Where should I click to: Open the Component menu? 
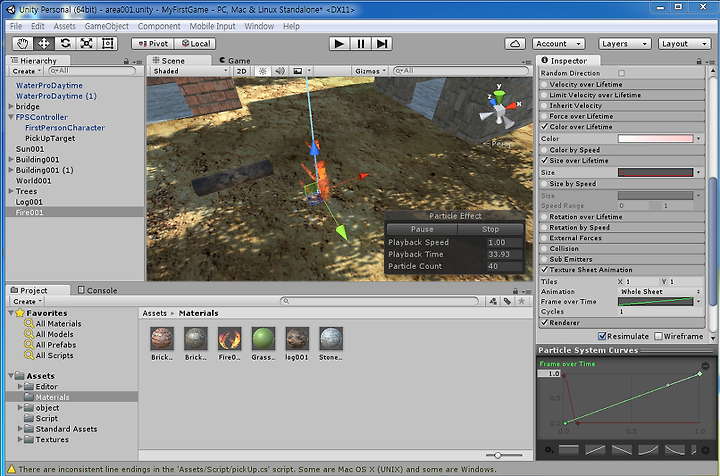pos(159,26)
